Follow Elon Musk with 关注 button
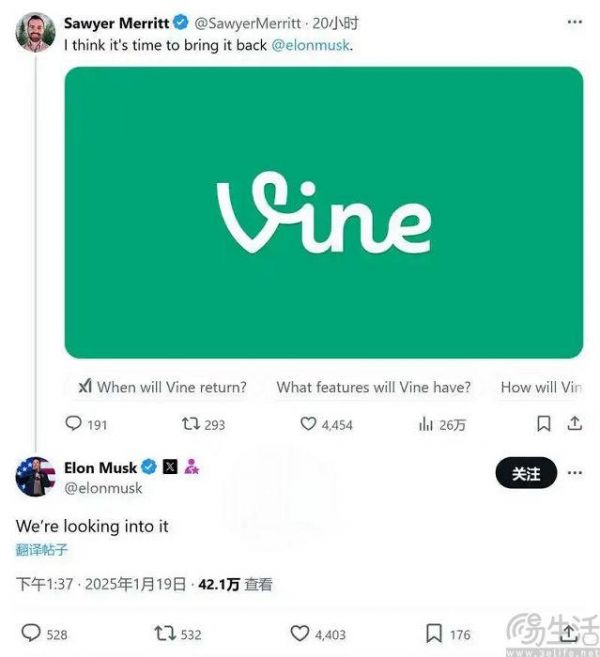Screen dimensions: 600x657 pos(526,473)
